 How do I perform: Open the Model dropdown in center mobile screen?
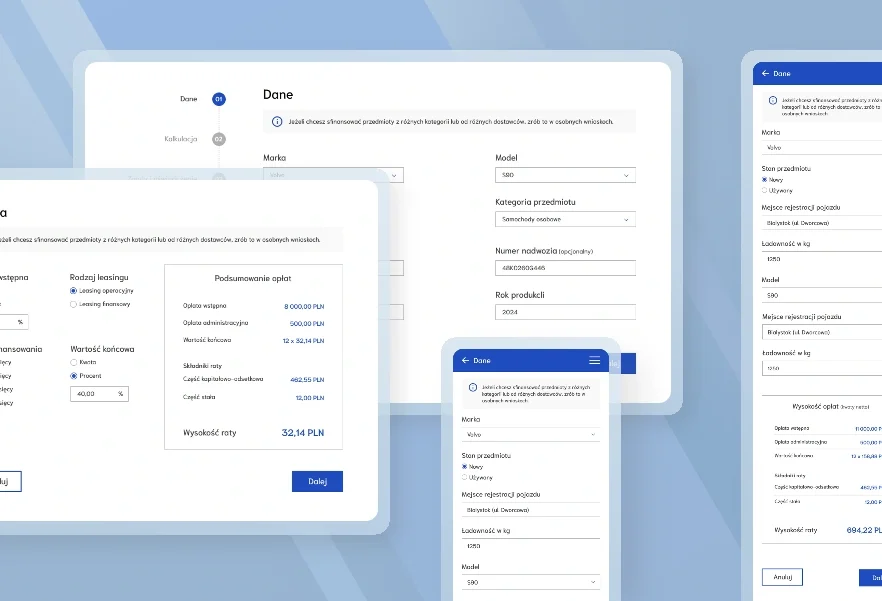[530, 582]
